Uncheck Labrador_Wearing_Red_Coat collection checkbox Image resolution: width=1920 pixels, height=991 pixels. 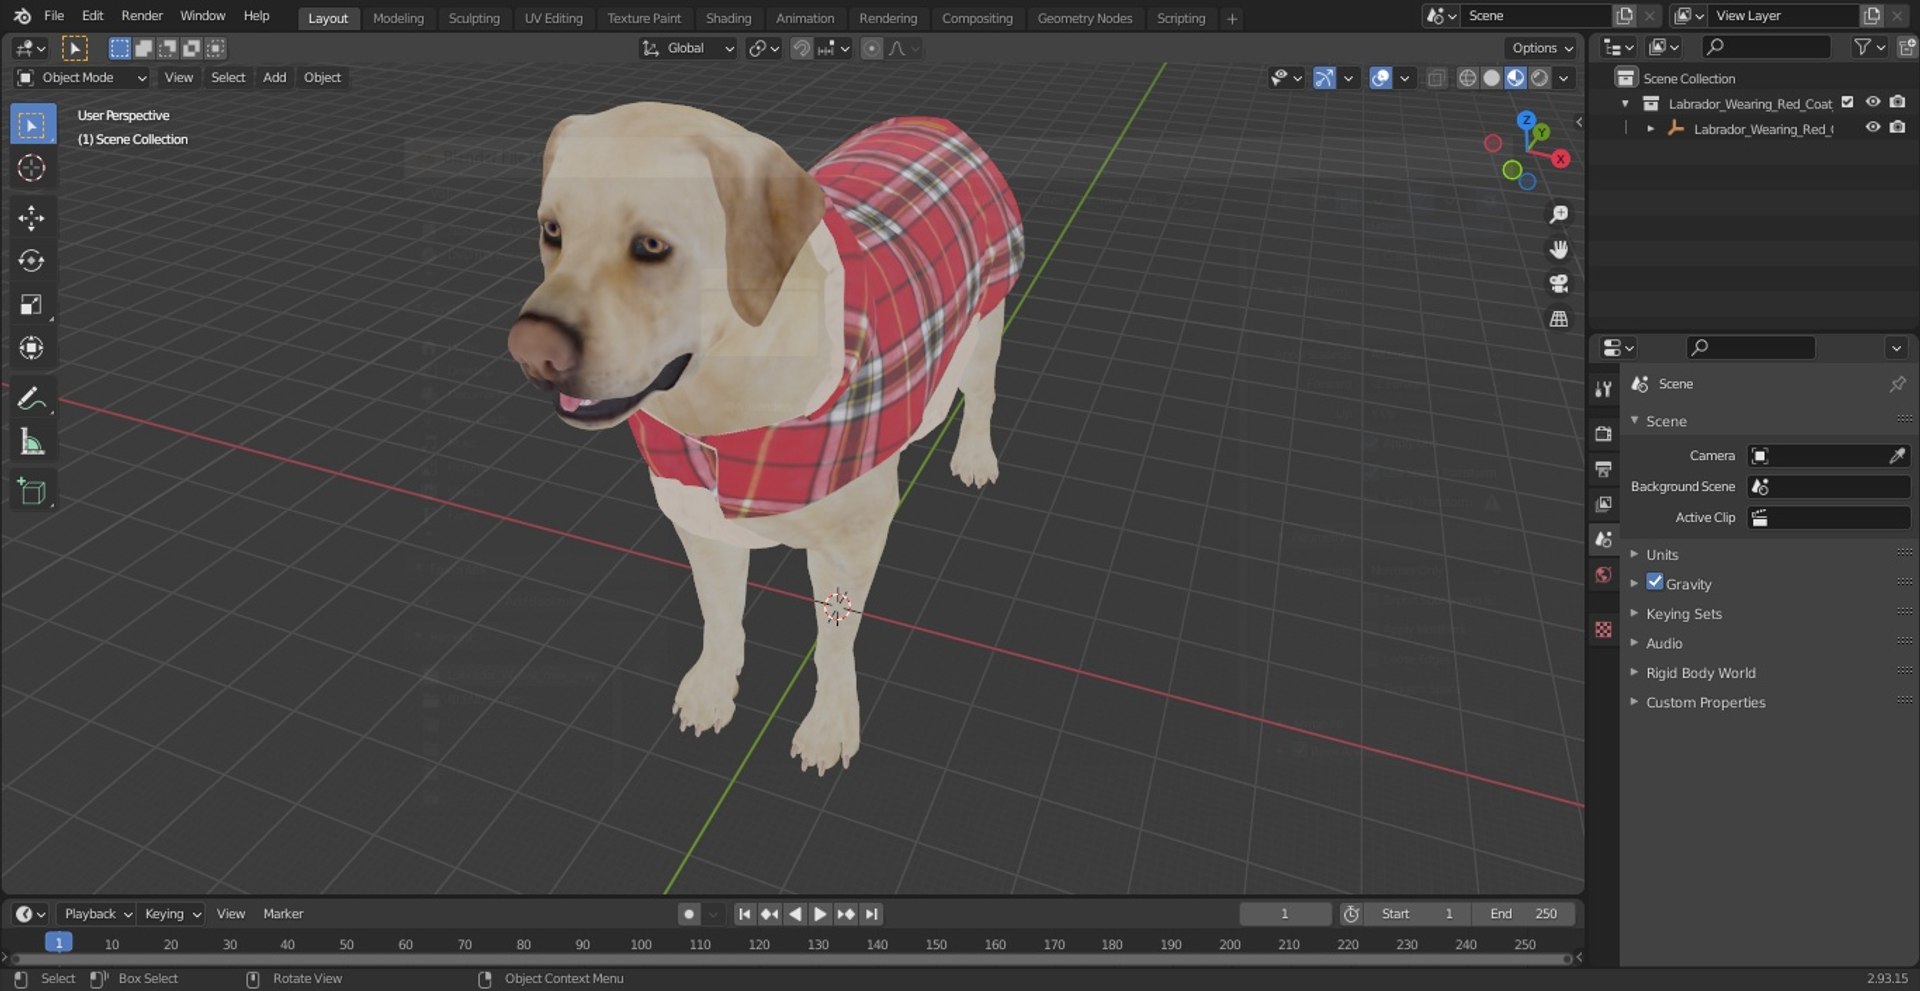1848,103
